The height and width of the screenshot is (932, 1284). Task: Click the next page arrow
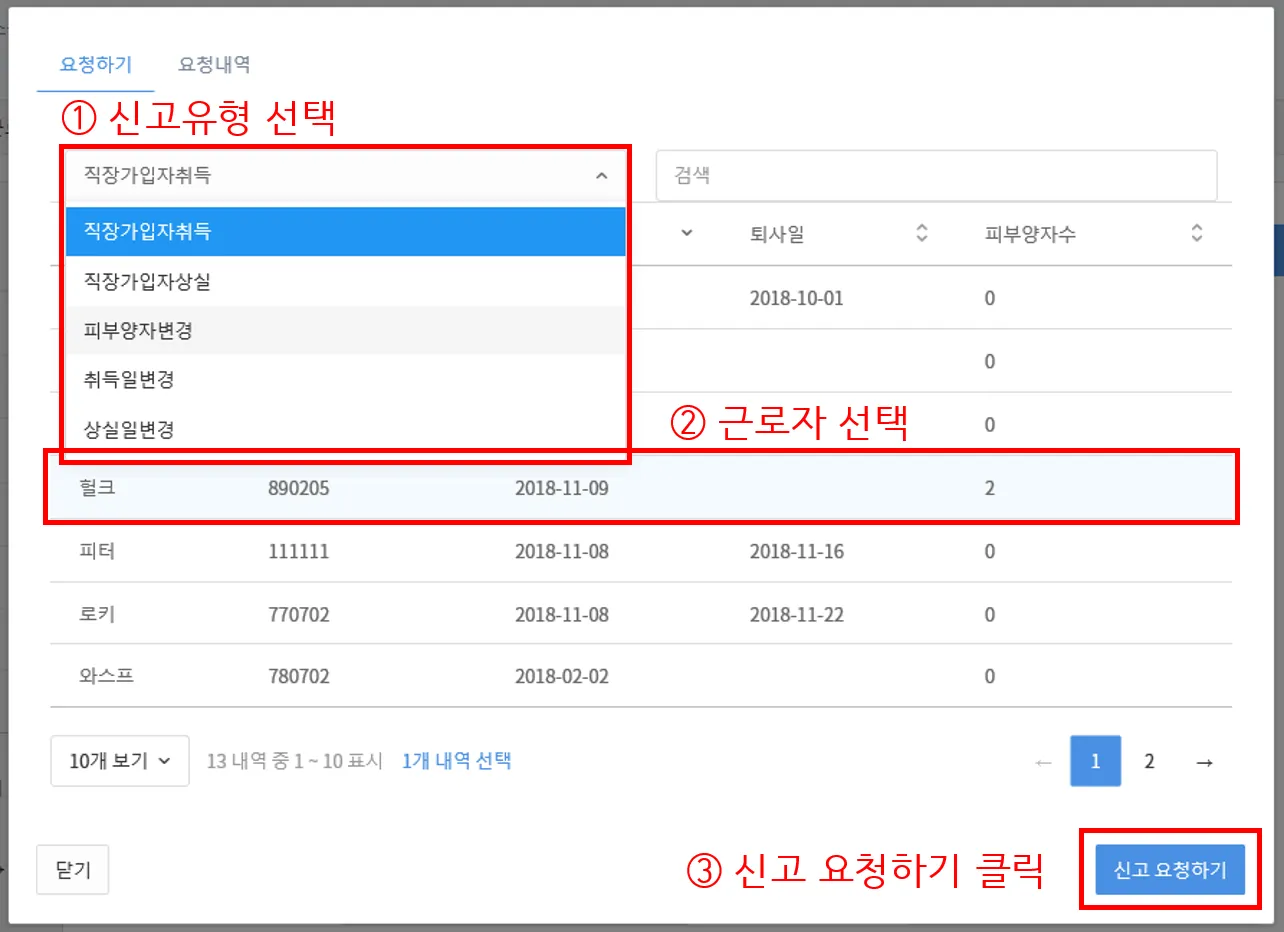click(x=1203, y=760)
